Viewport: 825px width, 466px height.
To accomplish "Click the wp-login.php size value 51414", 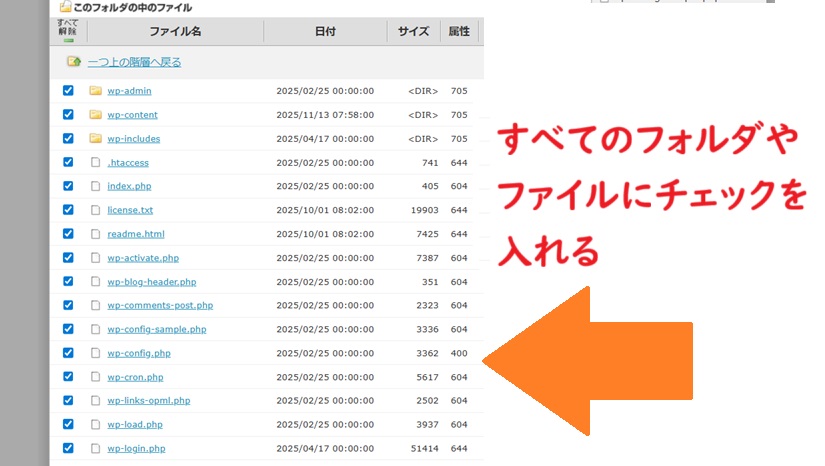I will pos(425,449).
